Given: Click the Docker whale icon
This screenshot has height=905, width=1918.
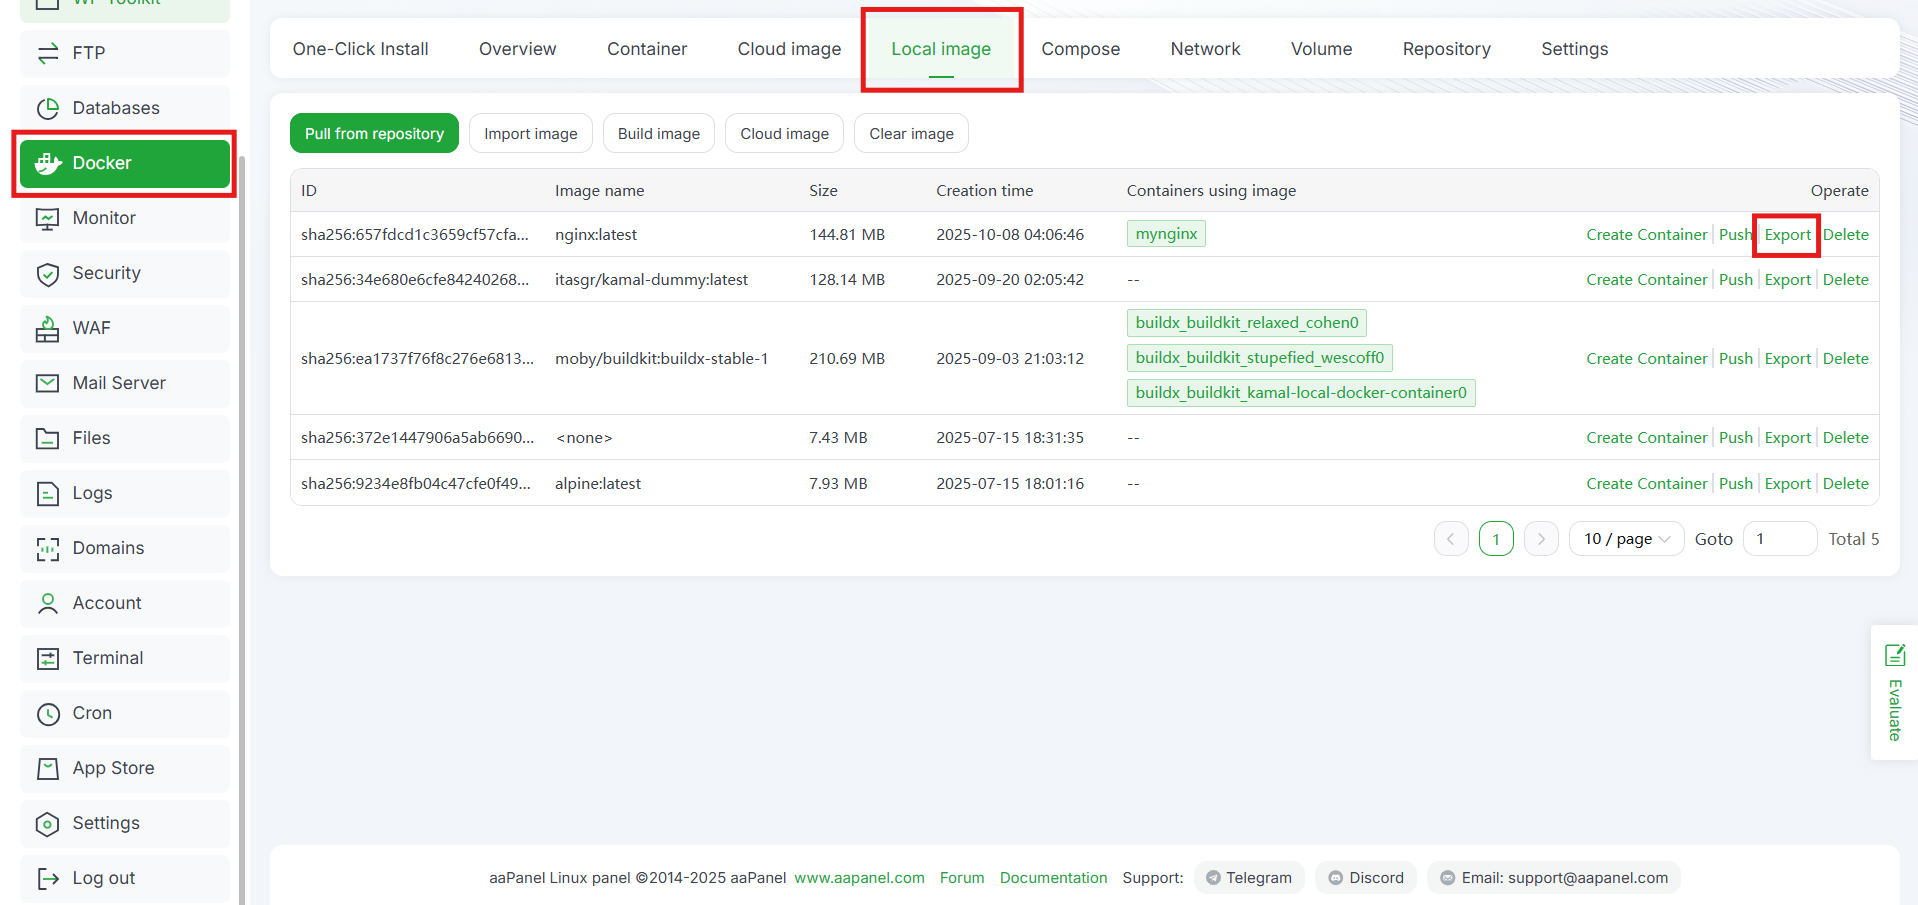Looking at the screenshot, I should pyautogui.click(x=48, y=163).
